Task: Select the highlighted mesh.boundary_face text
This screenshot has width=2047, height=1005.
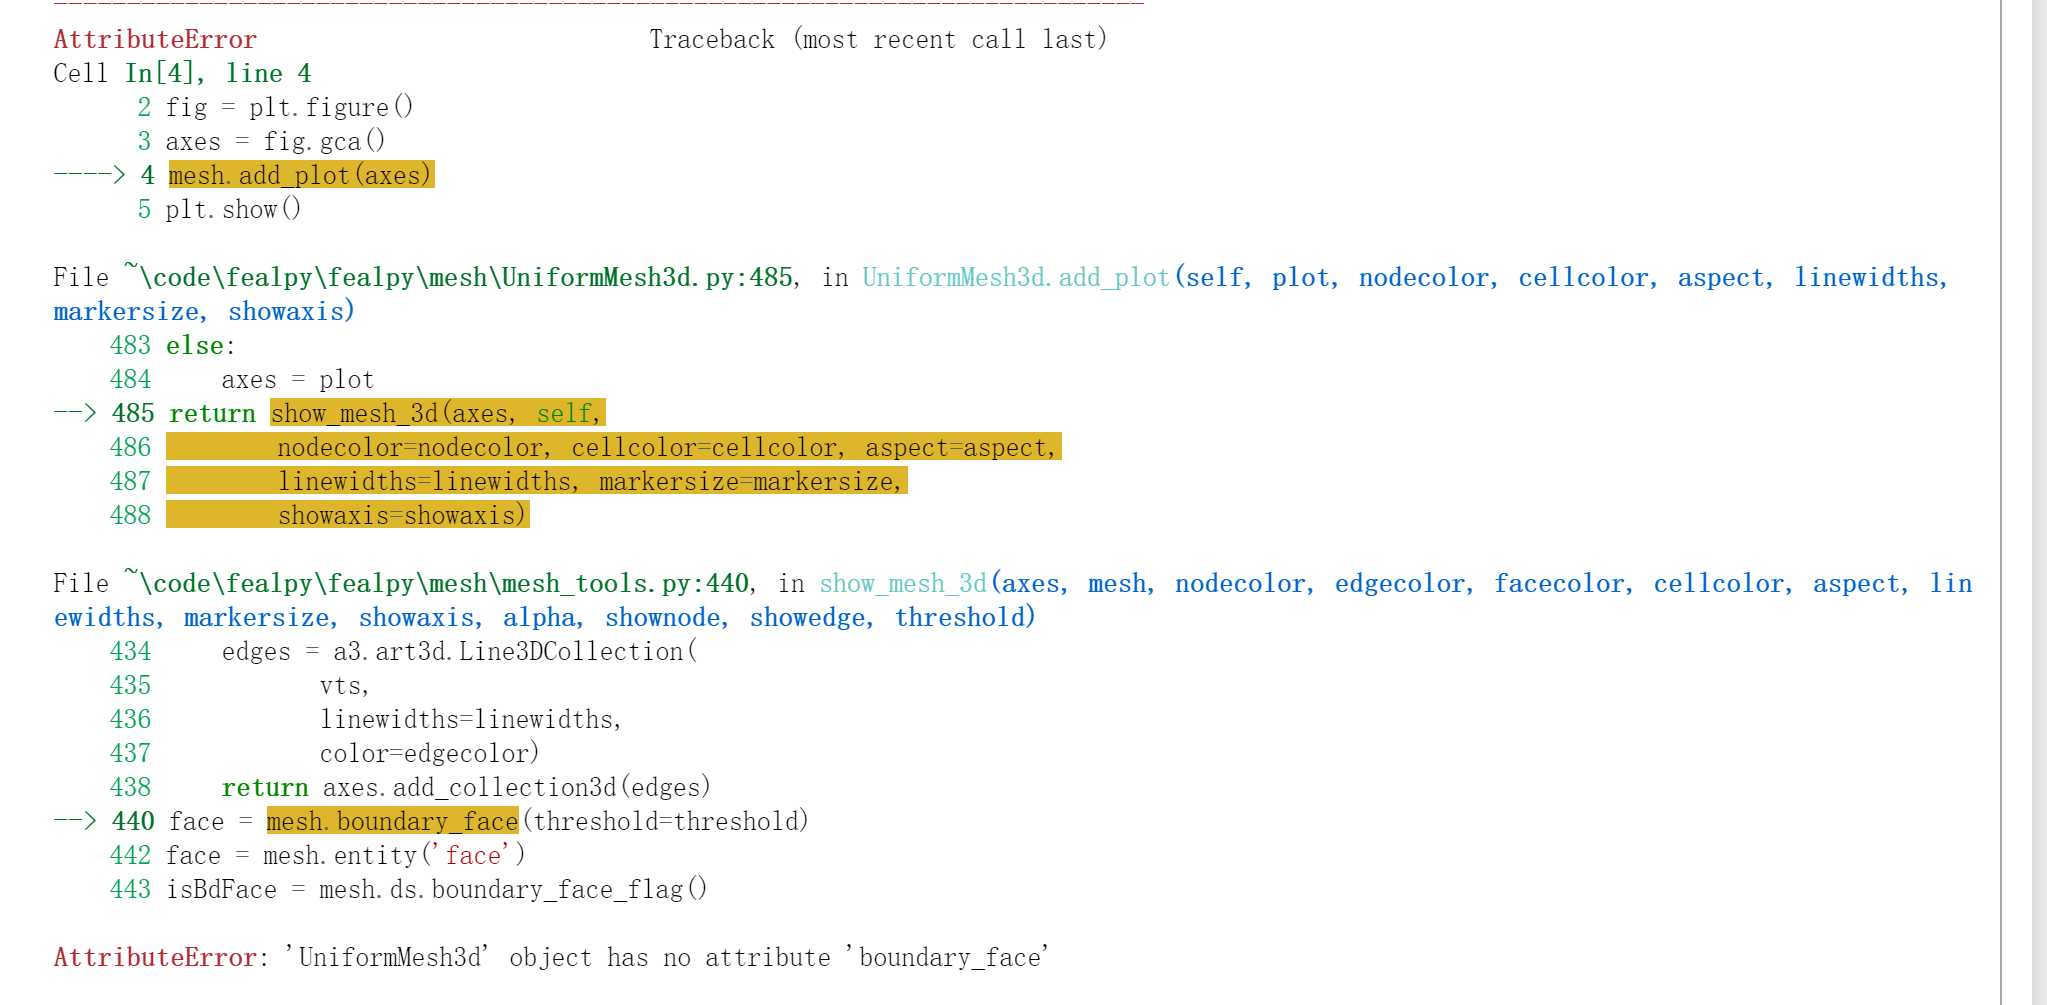Action: pyautogui.click(x=390, y=821)
